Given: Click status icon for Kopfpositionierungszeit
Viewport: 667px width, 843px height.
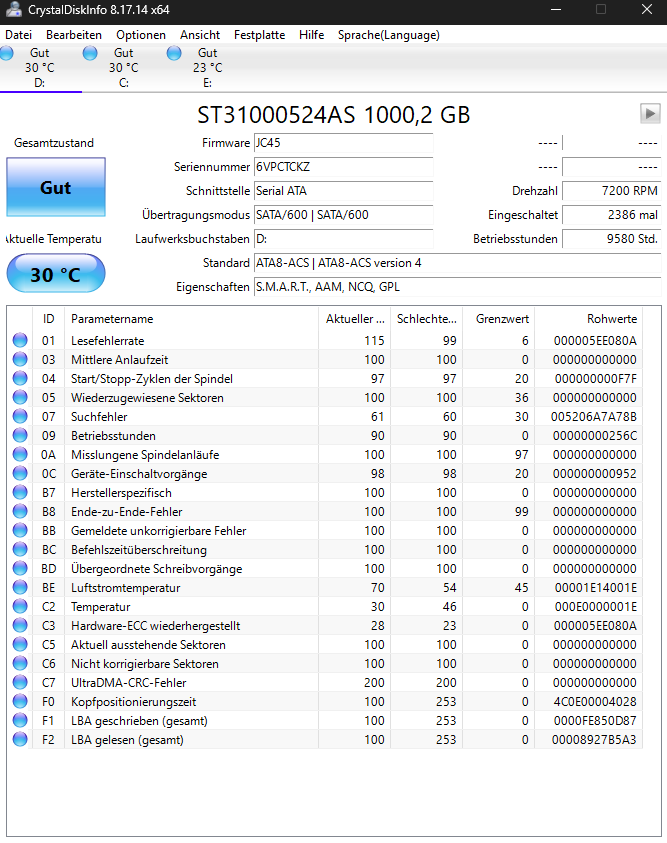Looking at the screenshot, I should click(20, 701).
